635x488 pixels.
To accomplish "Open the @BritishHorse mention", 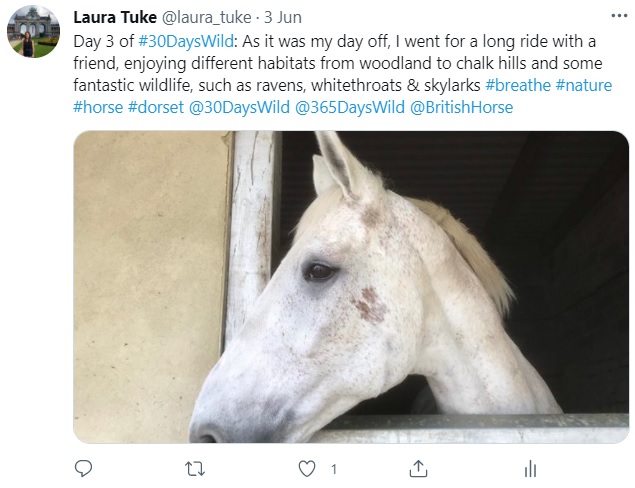I will pyautogui.click(x=461, y=105).
